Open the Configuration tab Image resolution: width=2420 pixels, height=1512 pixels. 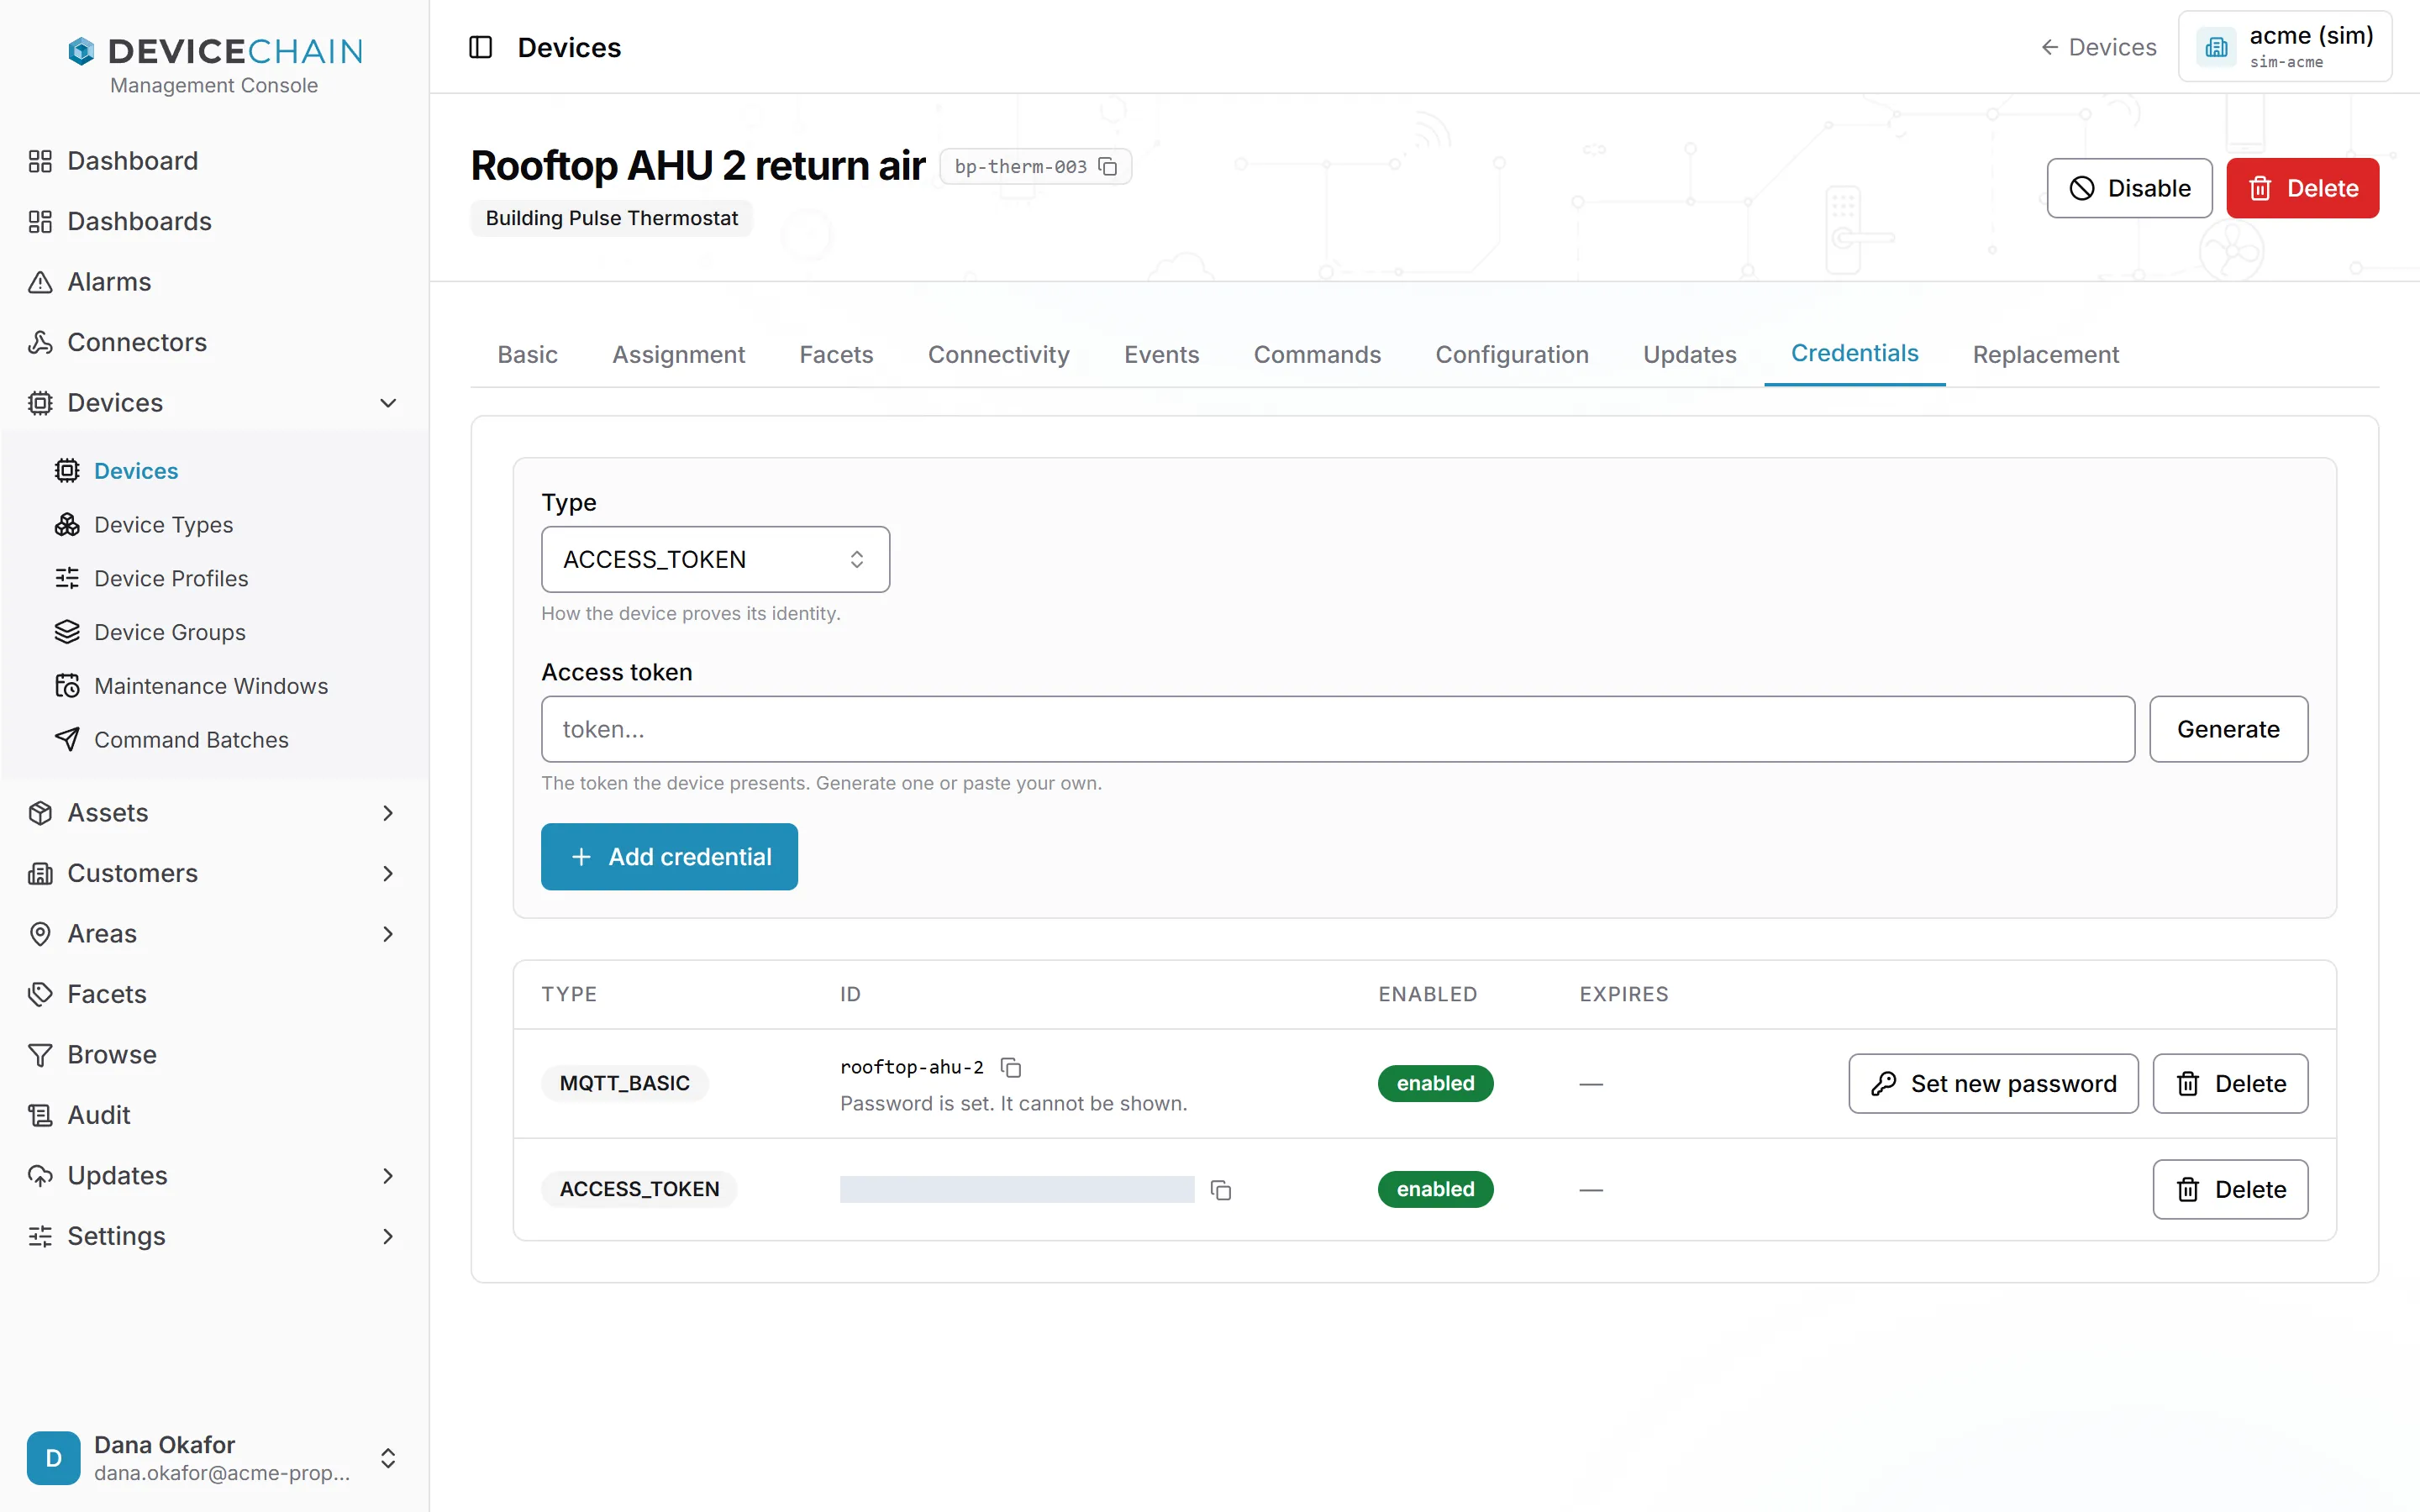pyautogui.click(x=1512, y=354)
